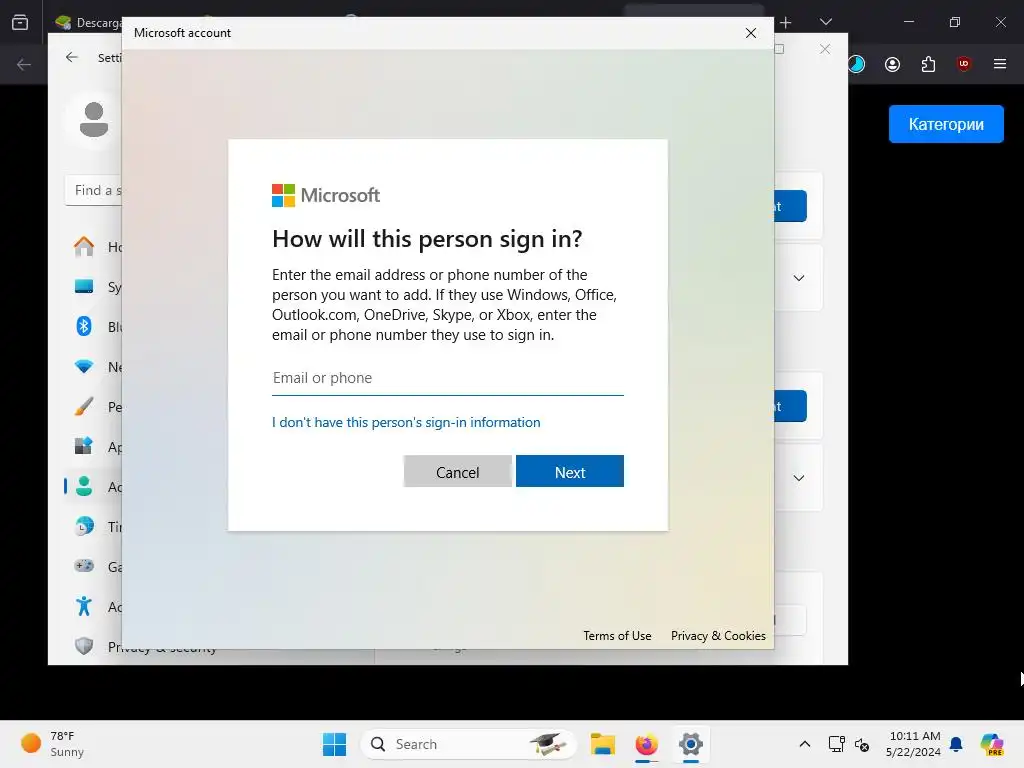
Task: Click the uBlock Origin toolbar icon
Action: click(963, 64)
